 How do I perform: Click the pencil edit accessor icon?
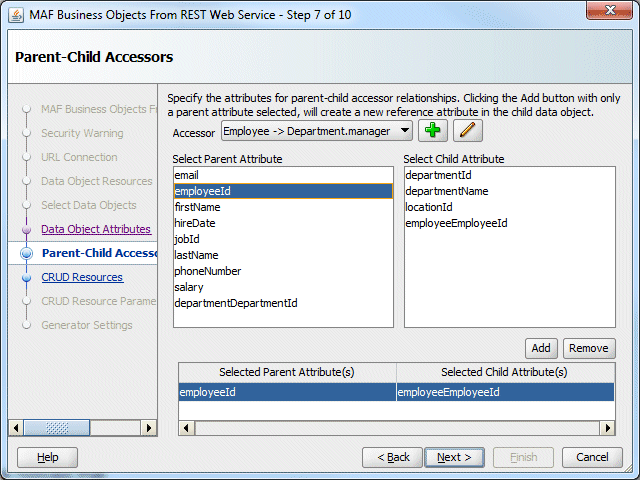468,131
